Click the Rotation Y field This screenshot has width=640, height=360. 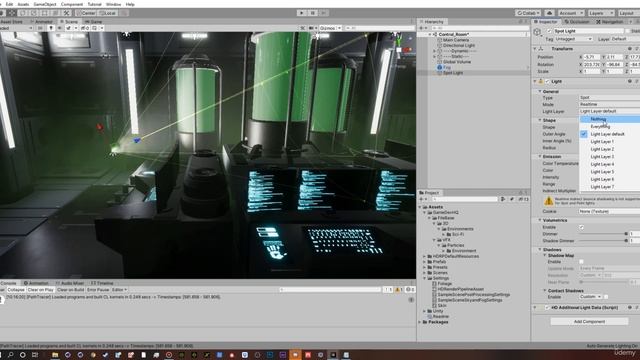tap(615, 64)
